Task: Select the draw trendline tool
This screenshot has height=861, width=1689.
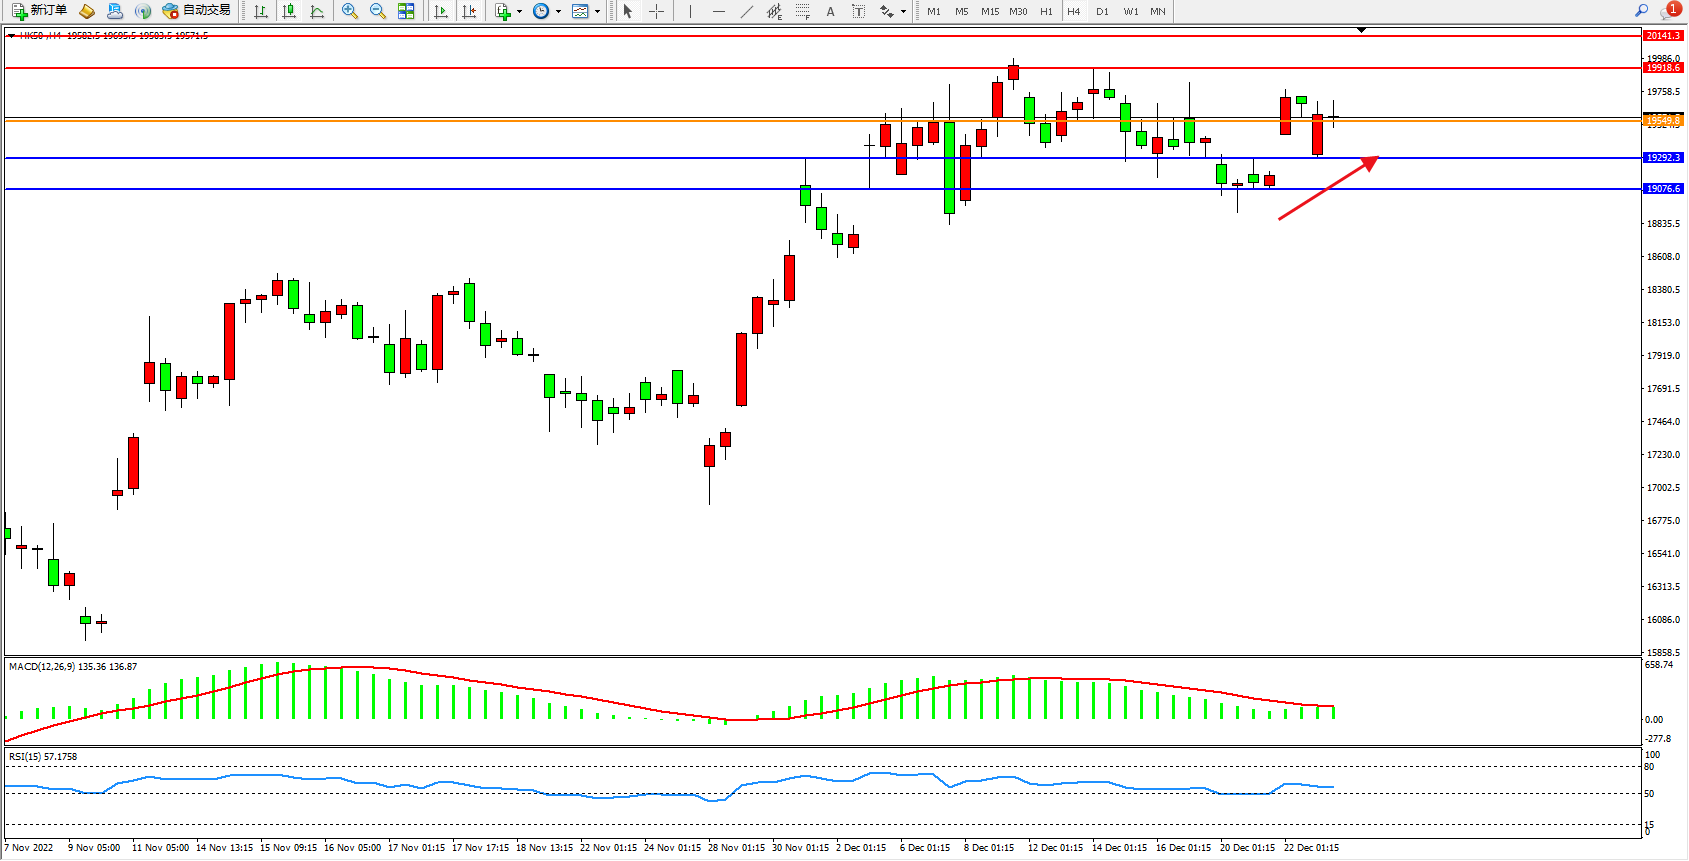Action: pyautogui.click(x=746, y=11)
